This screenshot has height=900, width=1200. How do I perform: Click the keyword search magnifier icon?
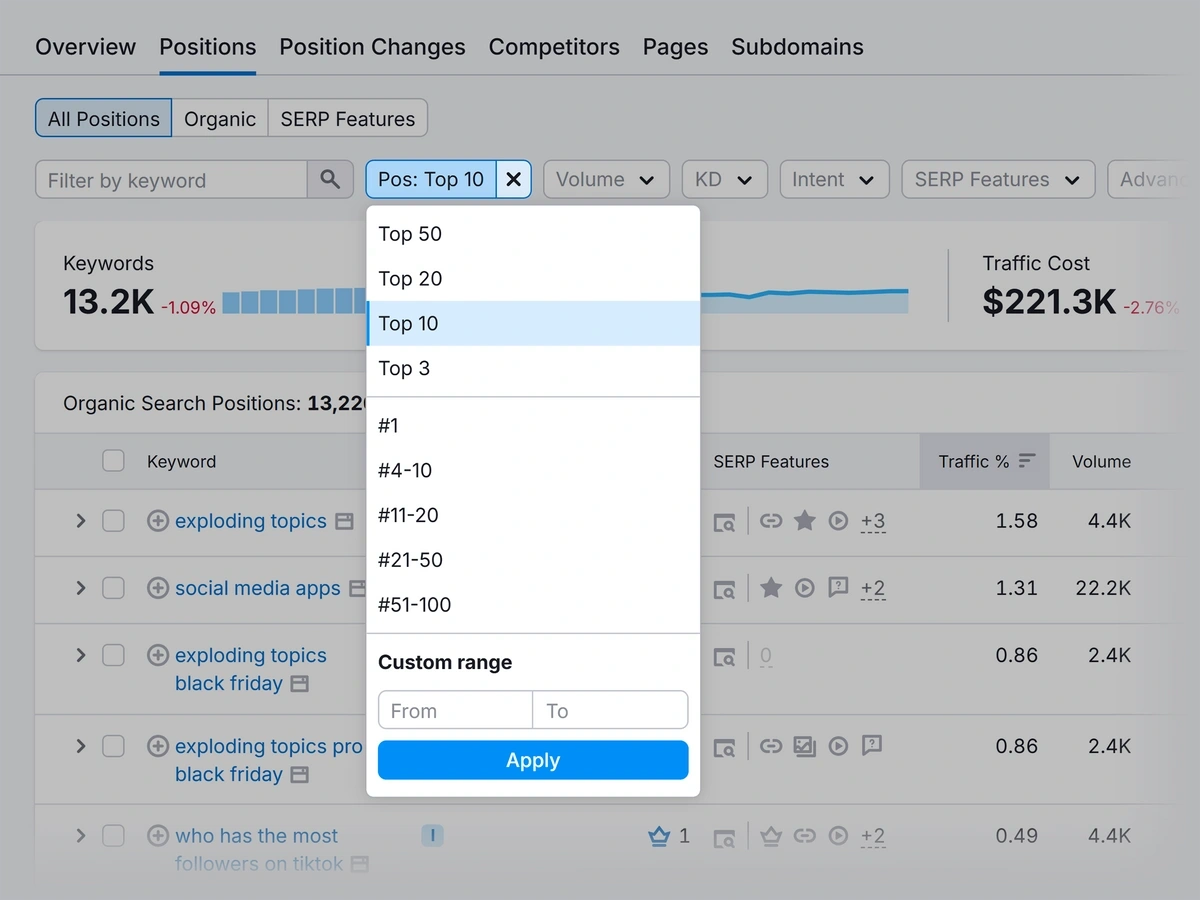[x=330, y=180]
